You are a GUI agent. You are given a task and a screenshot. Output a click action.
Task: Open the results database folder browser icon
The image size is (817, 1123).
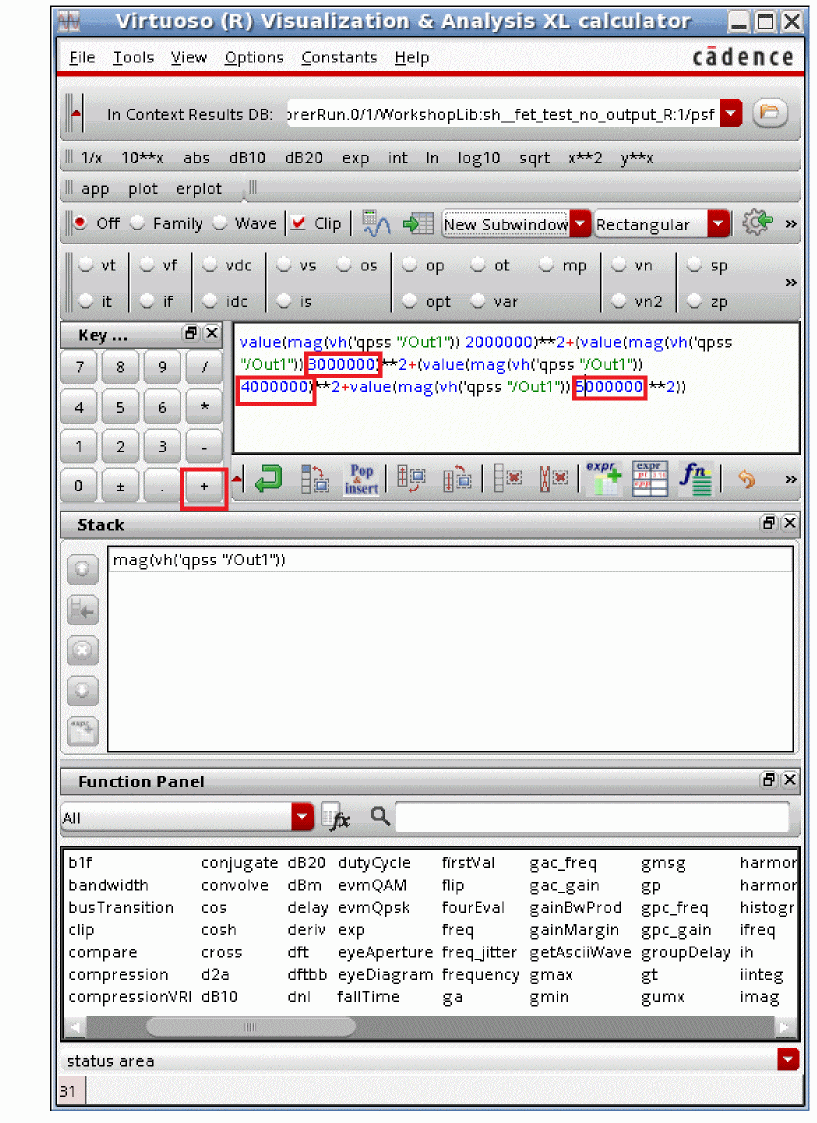pyautogui.click(x=770, y=112)
